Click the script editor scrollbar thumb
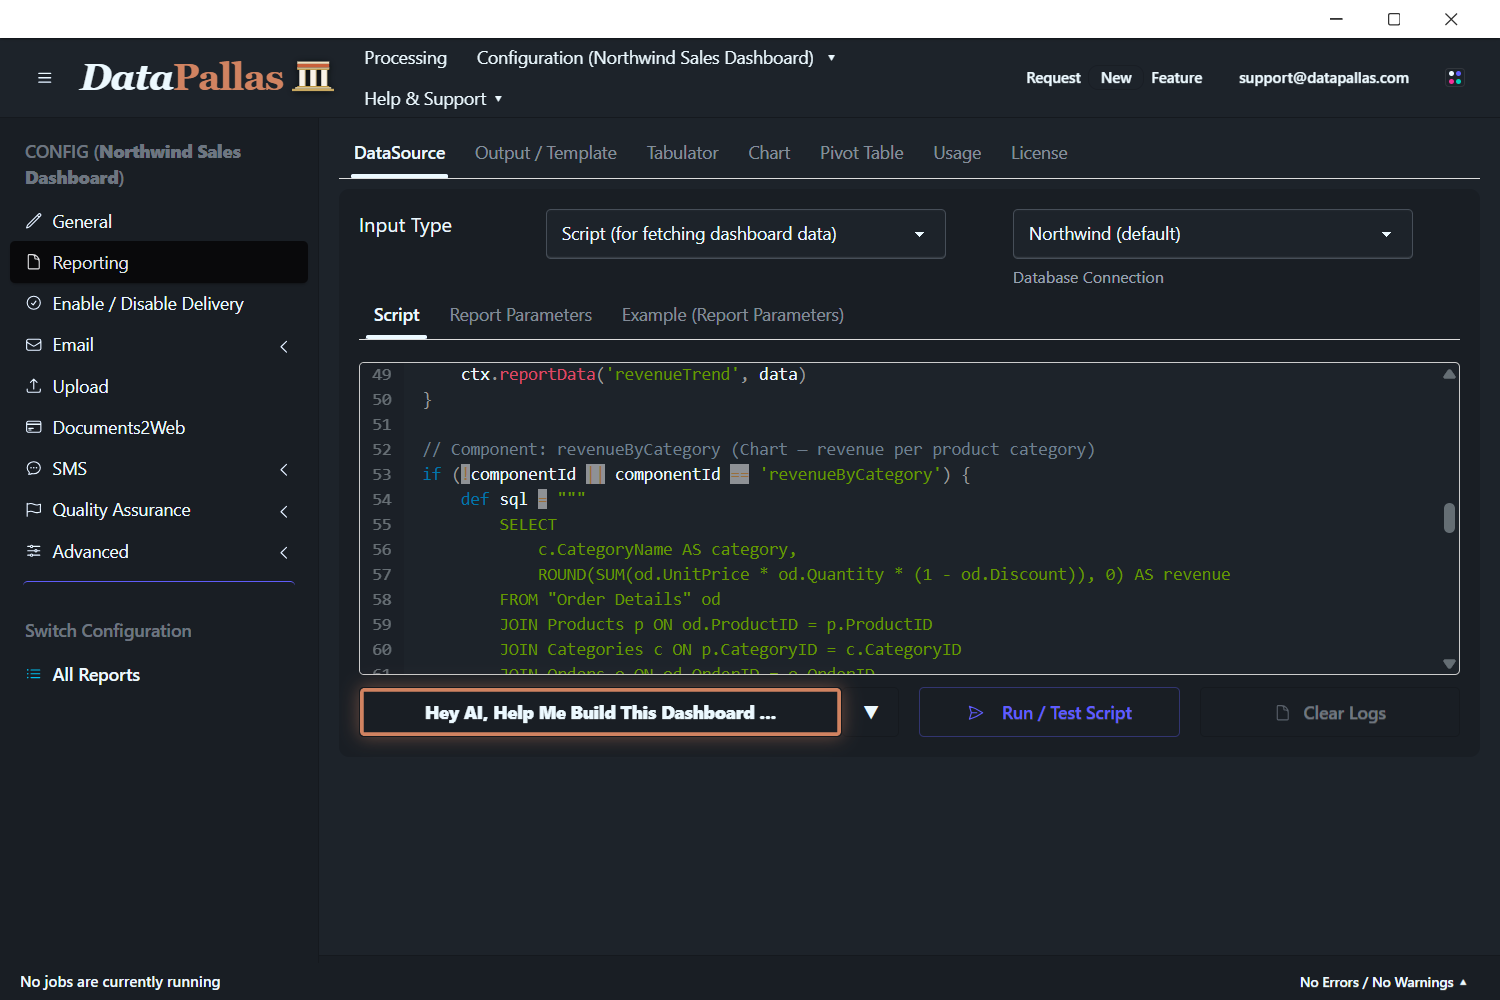The width and height of the screenshot is (1500, 1000). pos(1449,518)
